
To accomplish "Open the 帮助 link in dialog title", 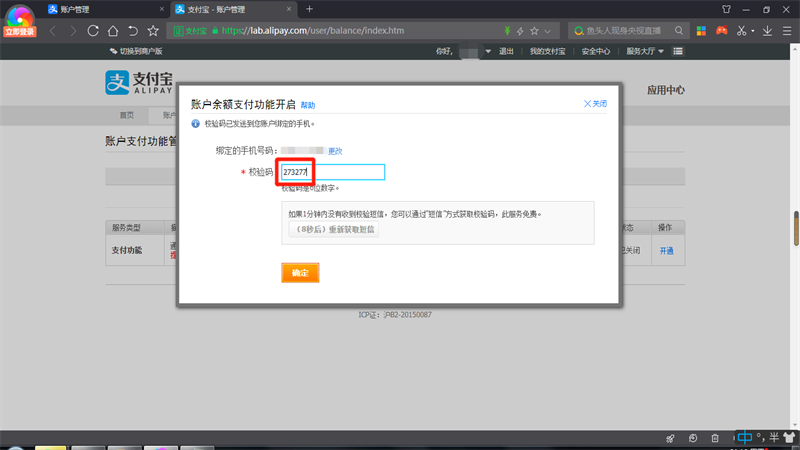I will tap(307, 105).
